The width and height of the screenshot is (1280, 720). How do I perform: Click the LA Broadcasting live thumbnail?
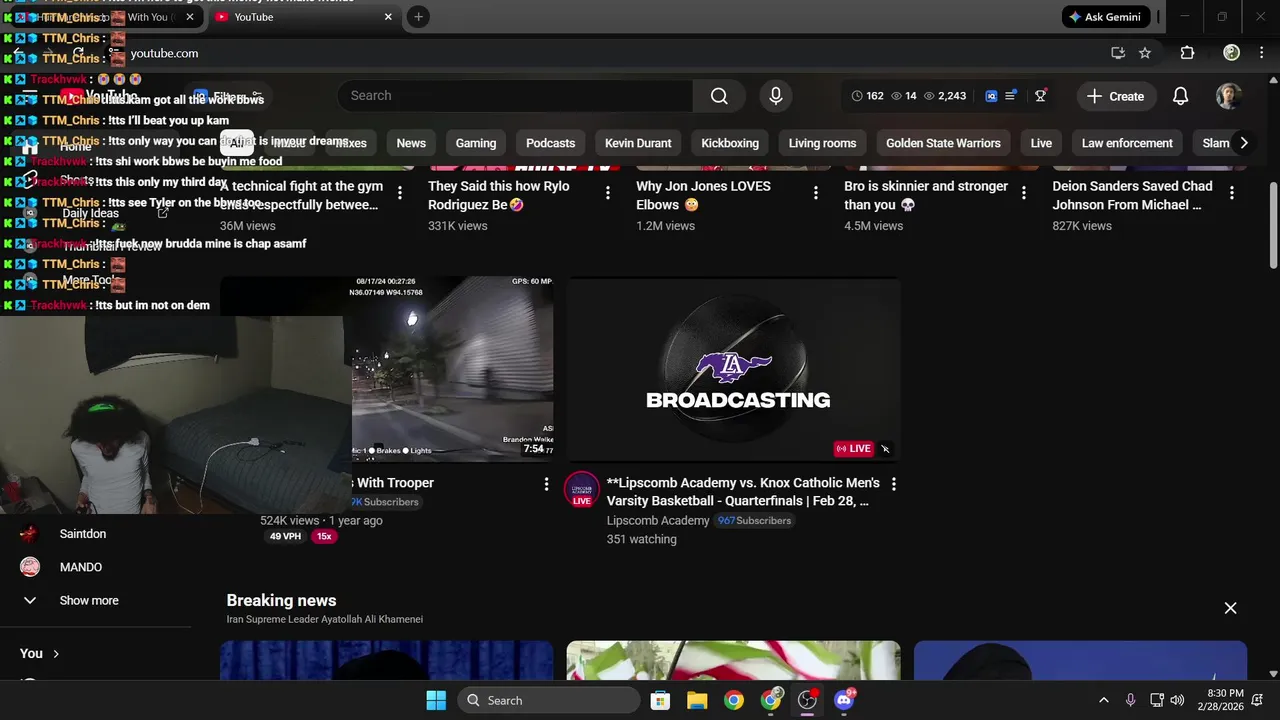pos(733,370)
